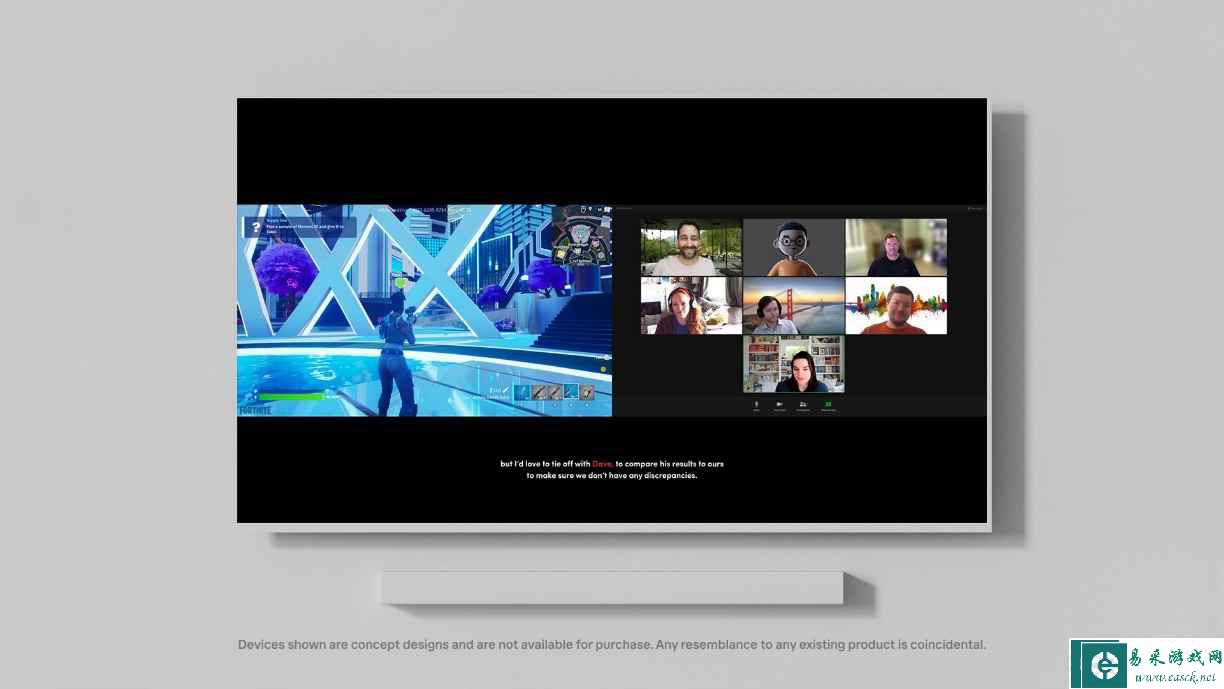Click the colorful skyline background participant
Viewport: 1224px width, 689px height.
(x=896, y=306)
